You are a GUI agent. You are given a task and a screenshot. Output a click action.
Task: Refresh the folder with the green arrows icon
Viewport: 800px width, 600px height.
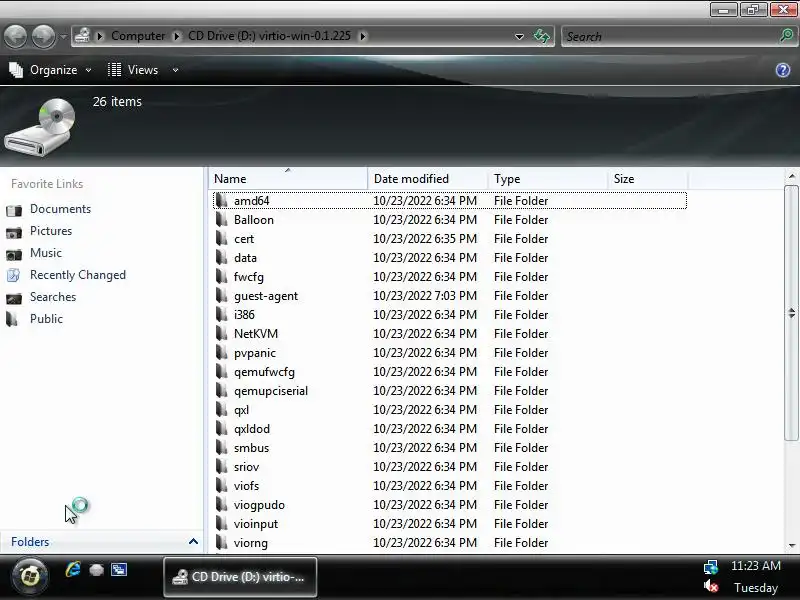[541, 36]
